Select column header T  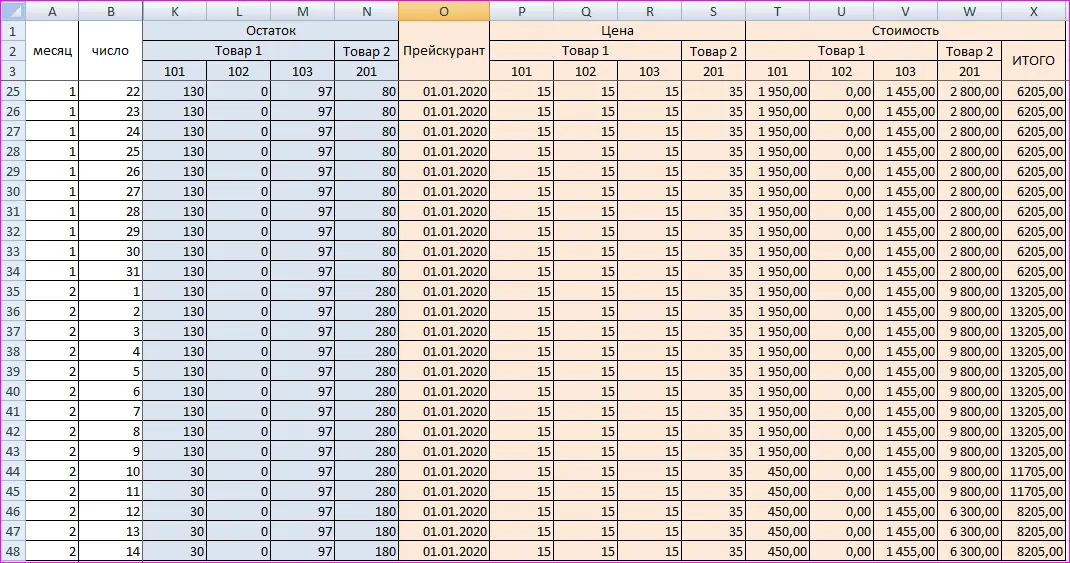[777, 11]
